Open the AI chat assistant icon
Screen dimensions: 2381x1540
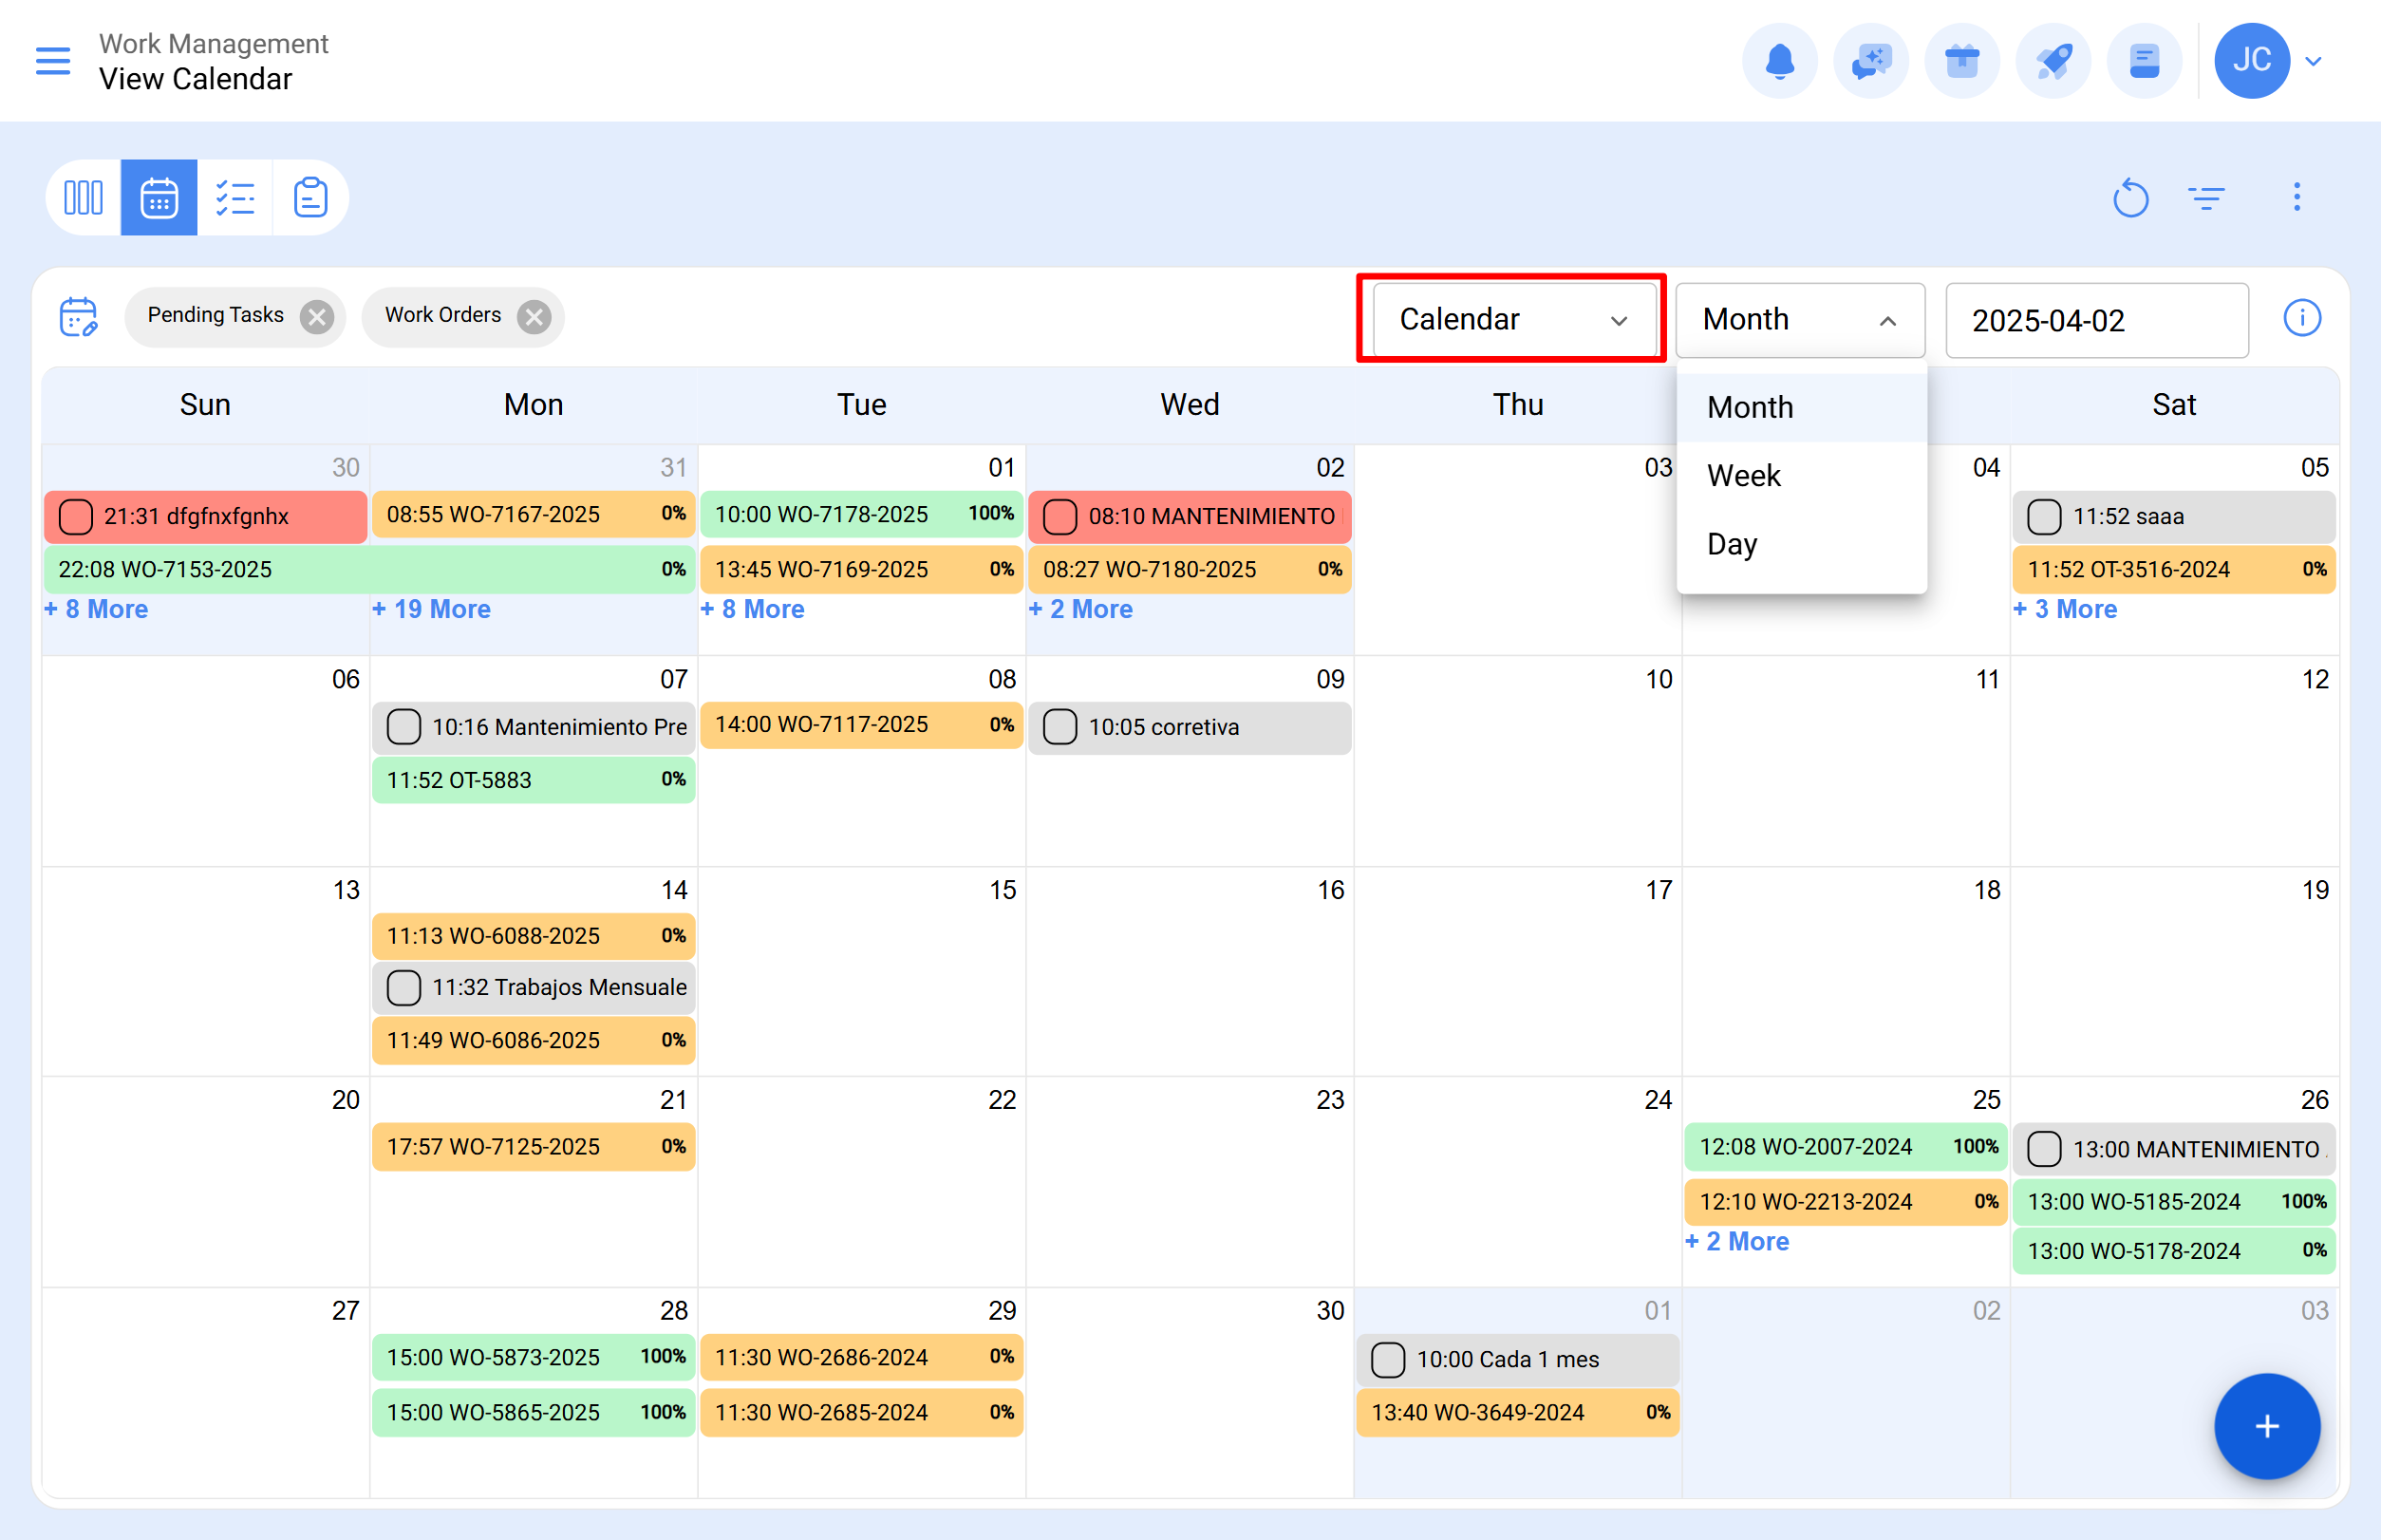[1870, 61]
